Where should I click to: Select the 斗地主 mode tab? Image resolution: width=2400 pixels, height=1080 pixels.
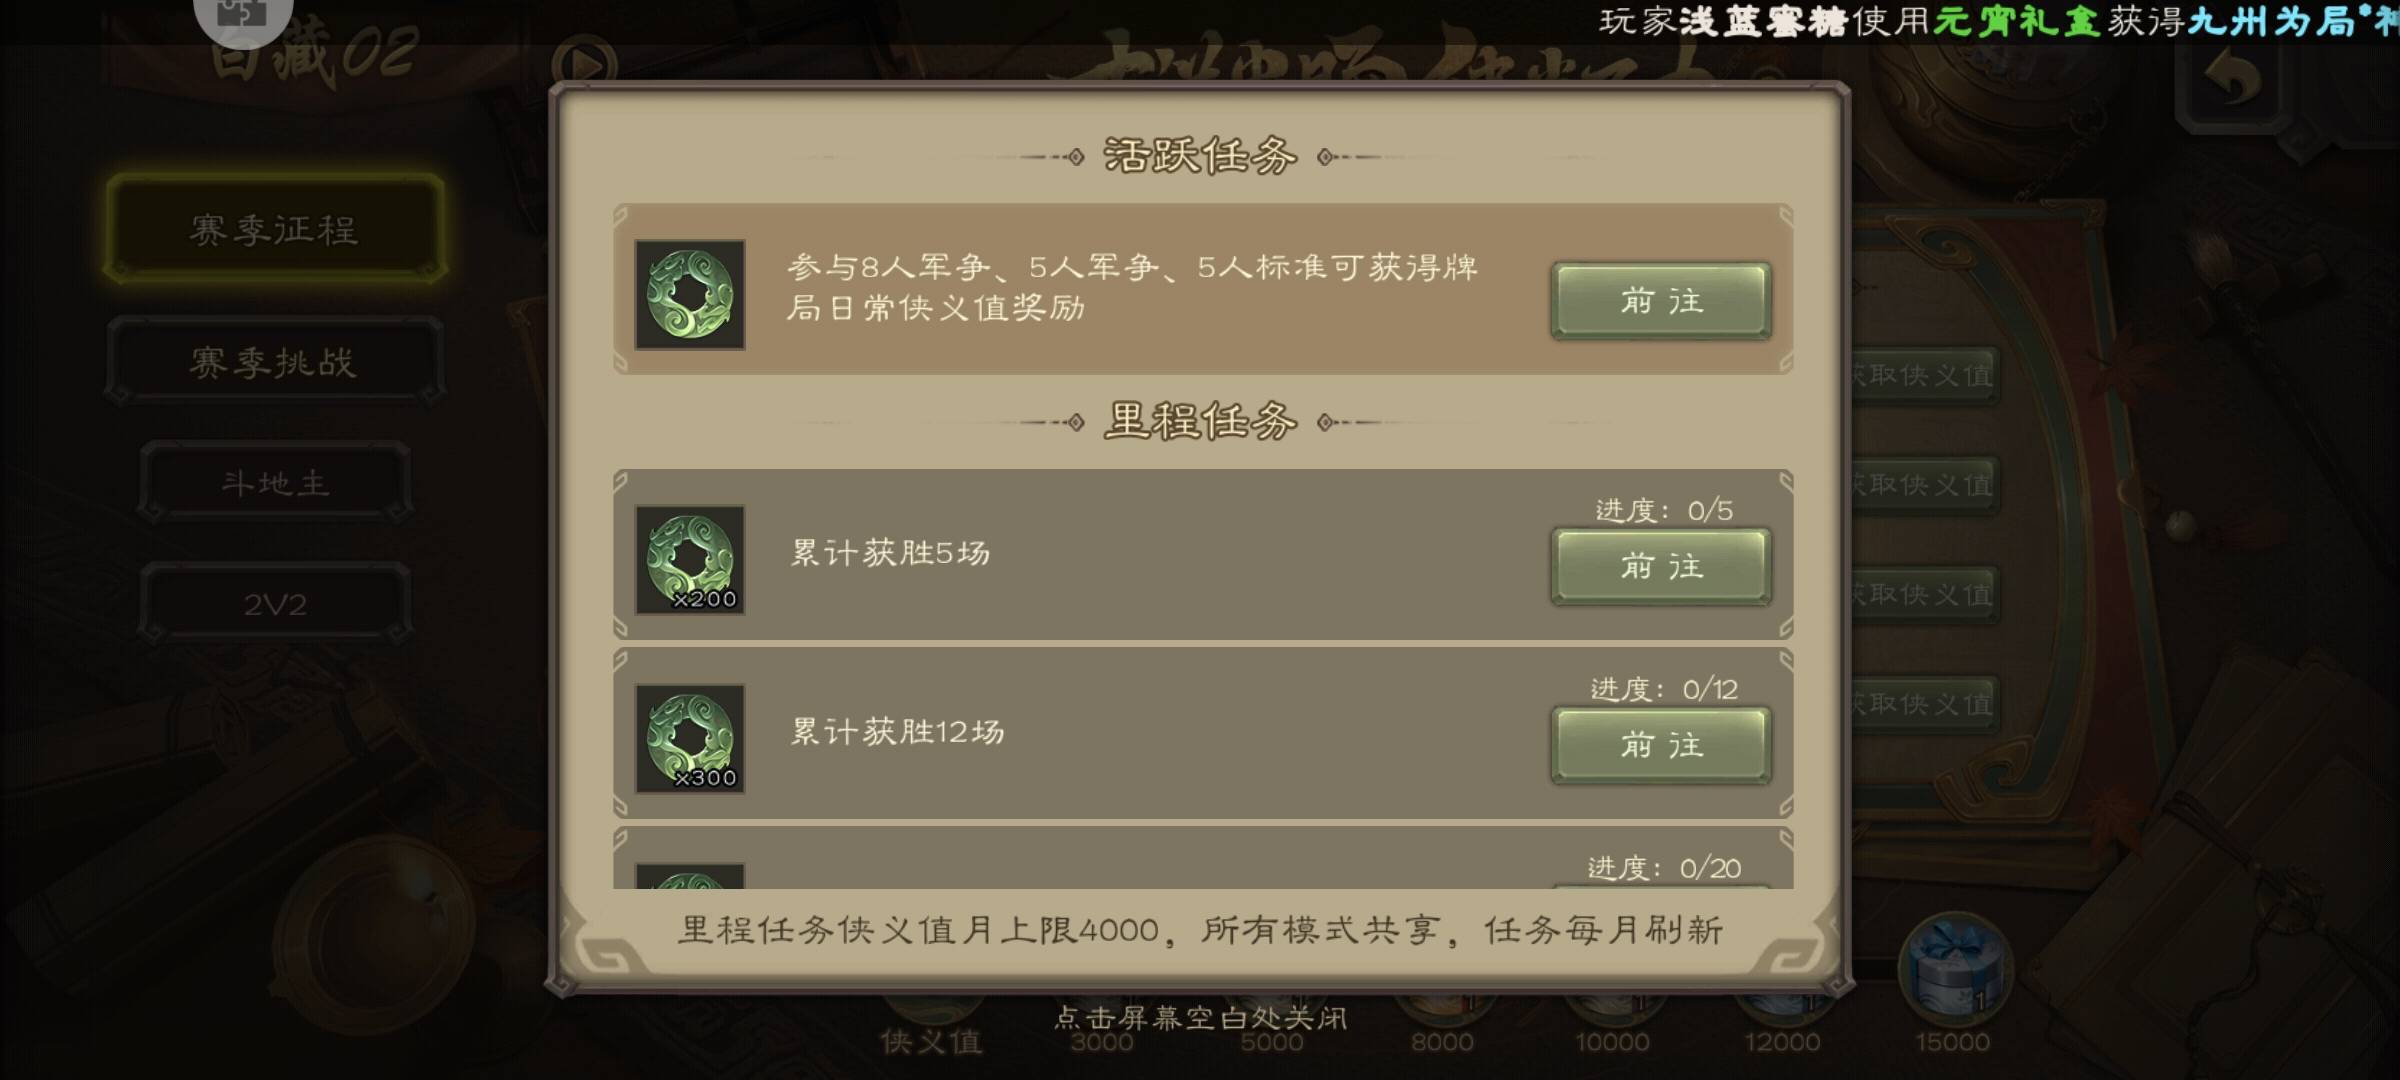point(275,483)
